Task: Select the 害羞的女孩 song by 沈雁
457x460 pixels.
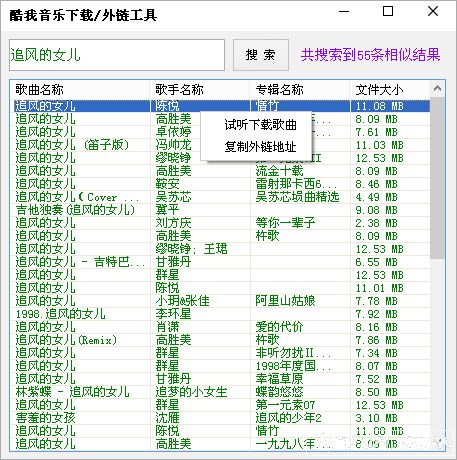Action: point(220,418)
